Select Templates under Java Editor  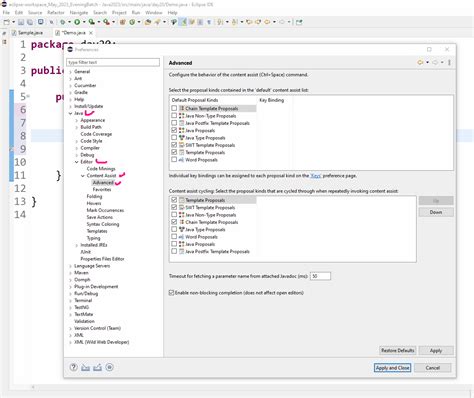coord(97,231)
